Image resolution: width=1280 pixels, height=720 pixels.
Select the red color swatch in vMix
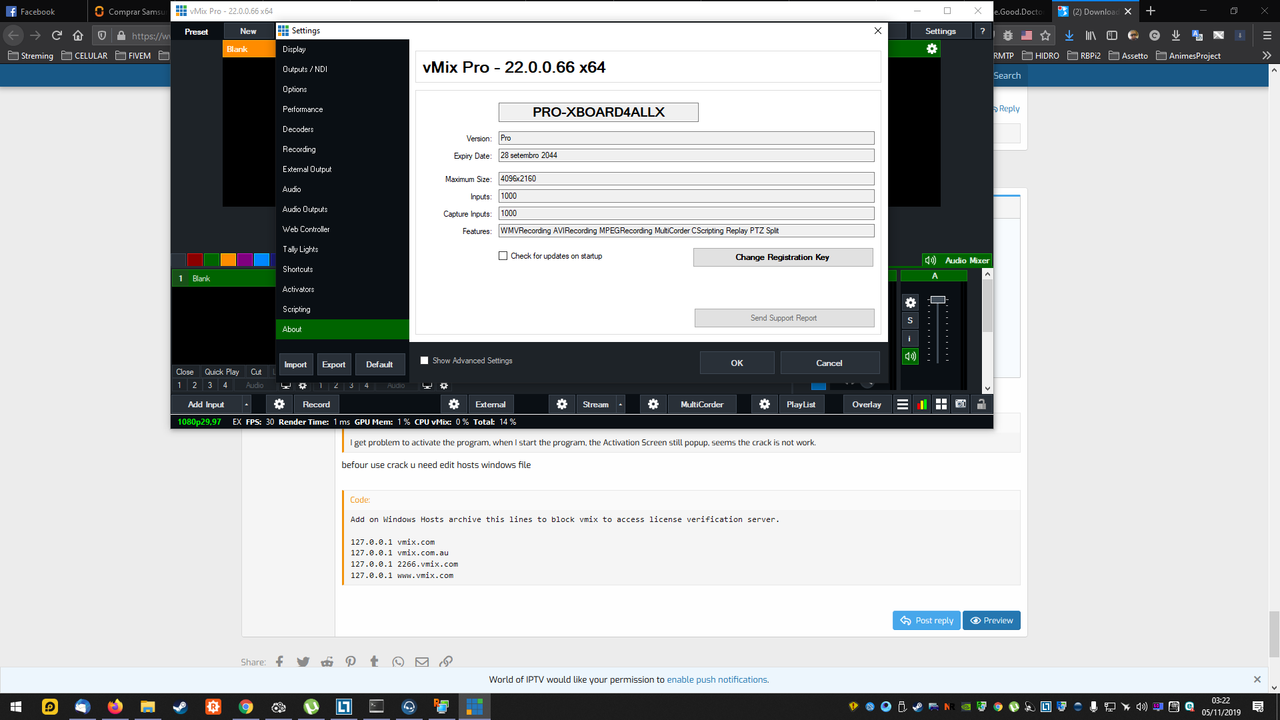point(196,260)
